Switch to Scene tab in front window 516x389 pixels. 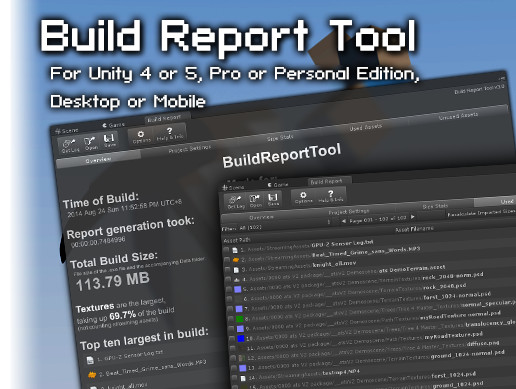coord(233,188)
